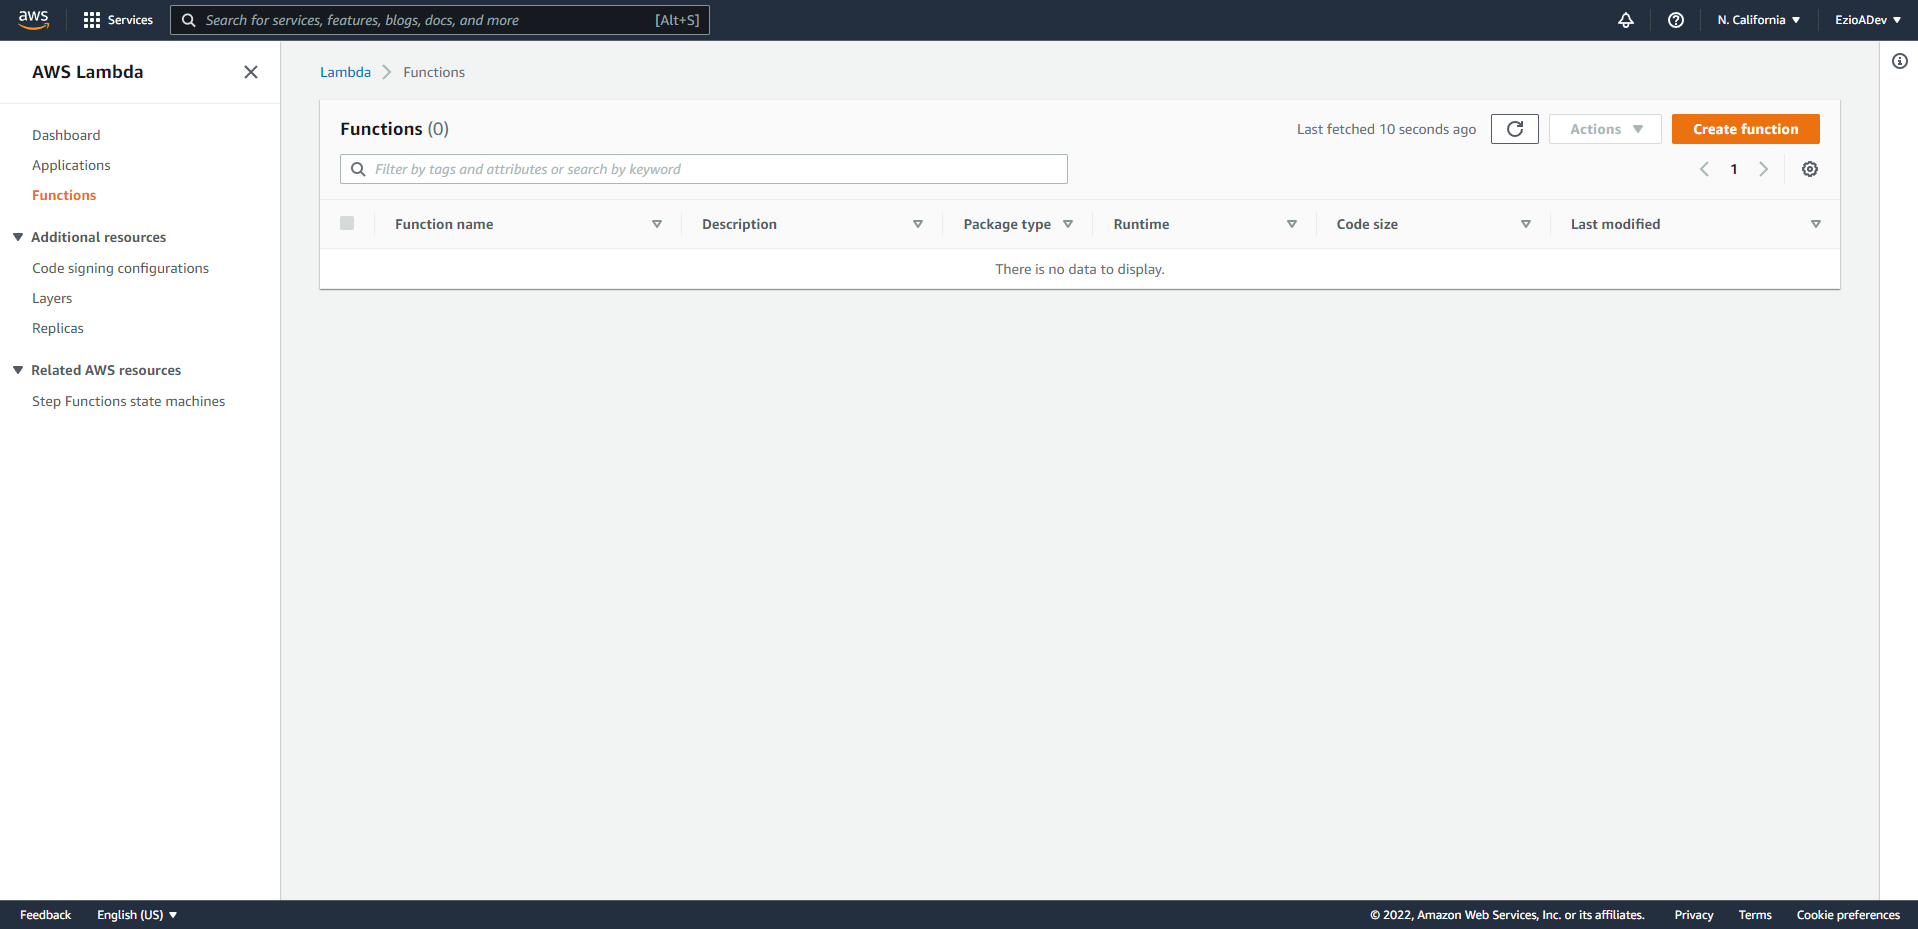Sort by Code size column

click(x=1526, y=224)
